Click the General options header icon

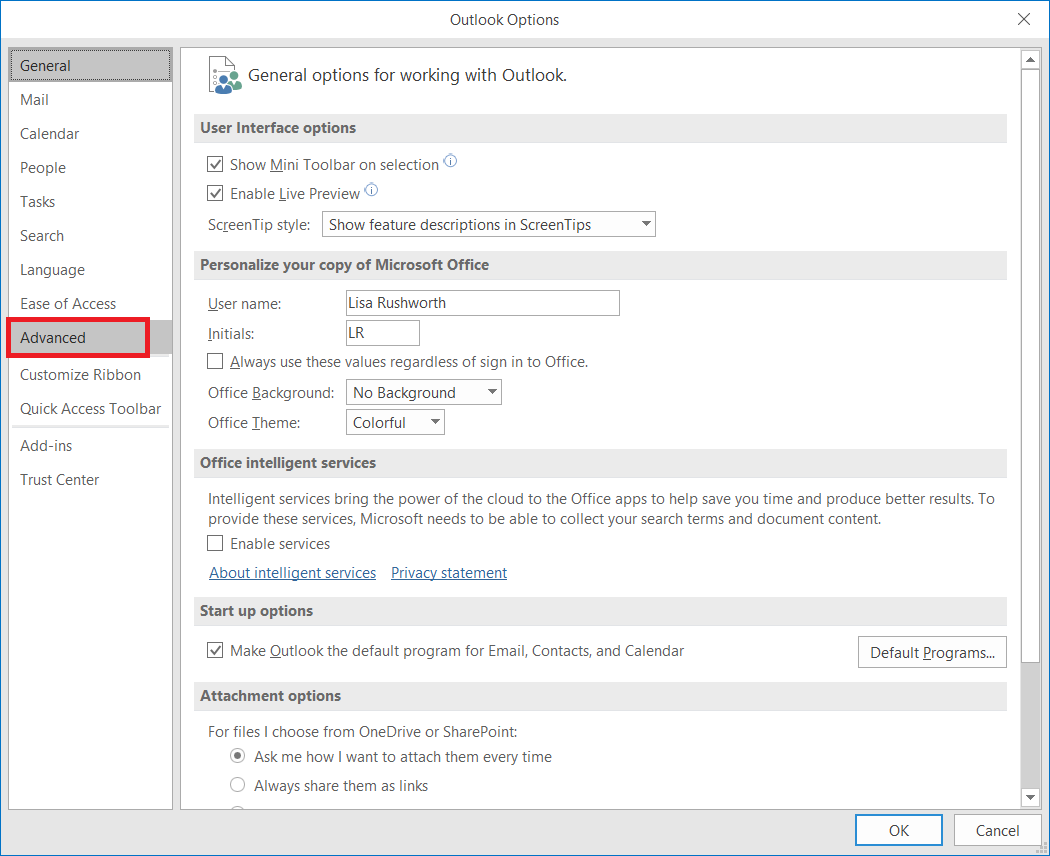224,75
